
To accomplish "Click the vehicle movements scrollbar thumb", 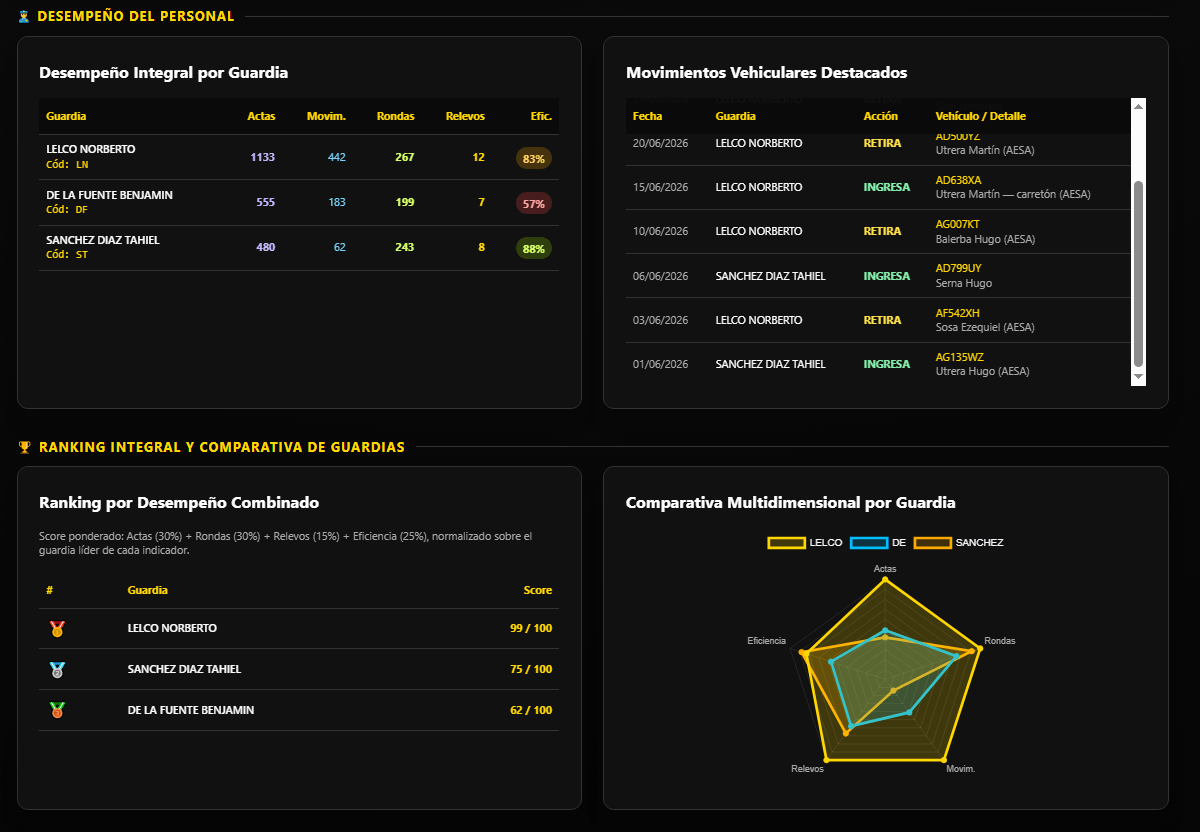I will pyautogui.click(x=1138, y=273).
